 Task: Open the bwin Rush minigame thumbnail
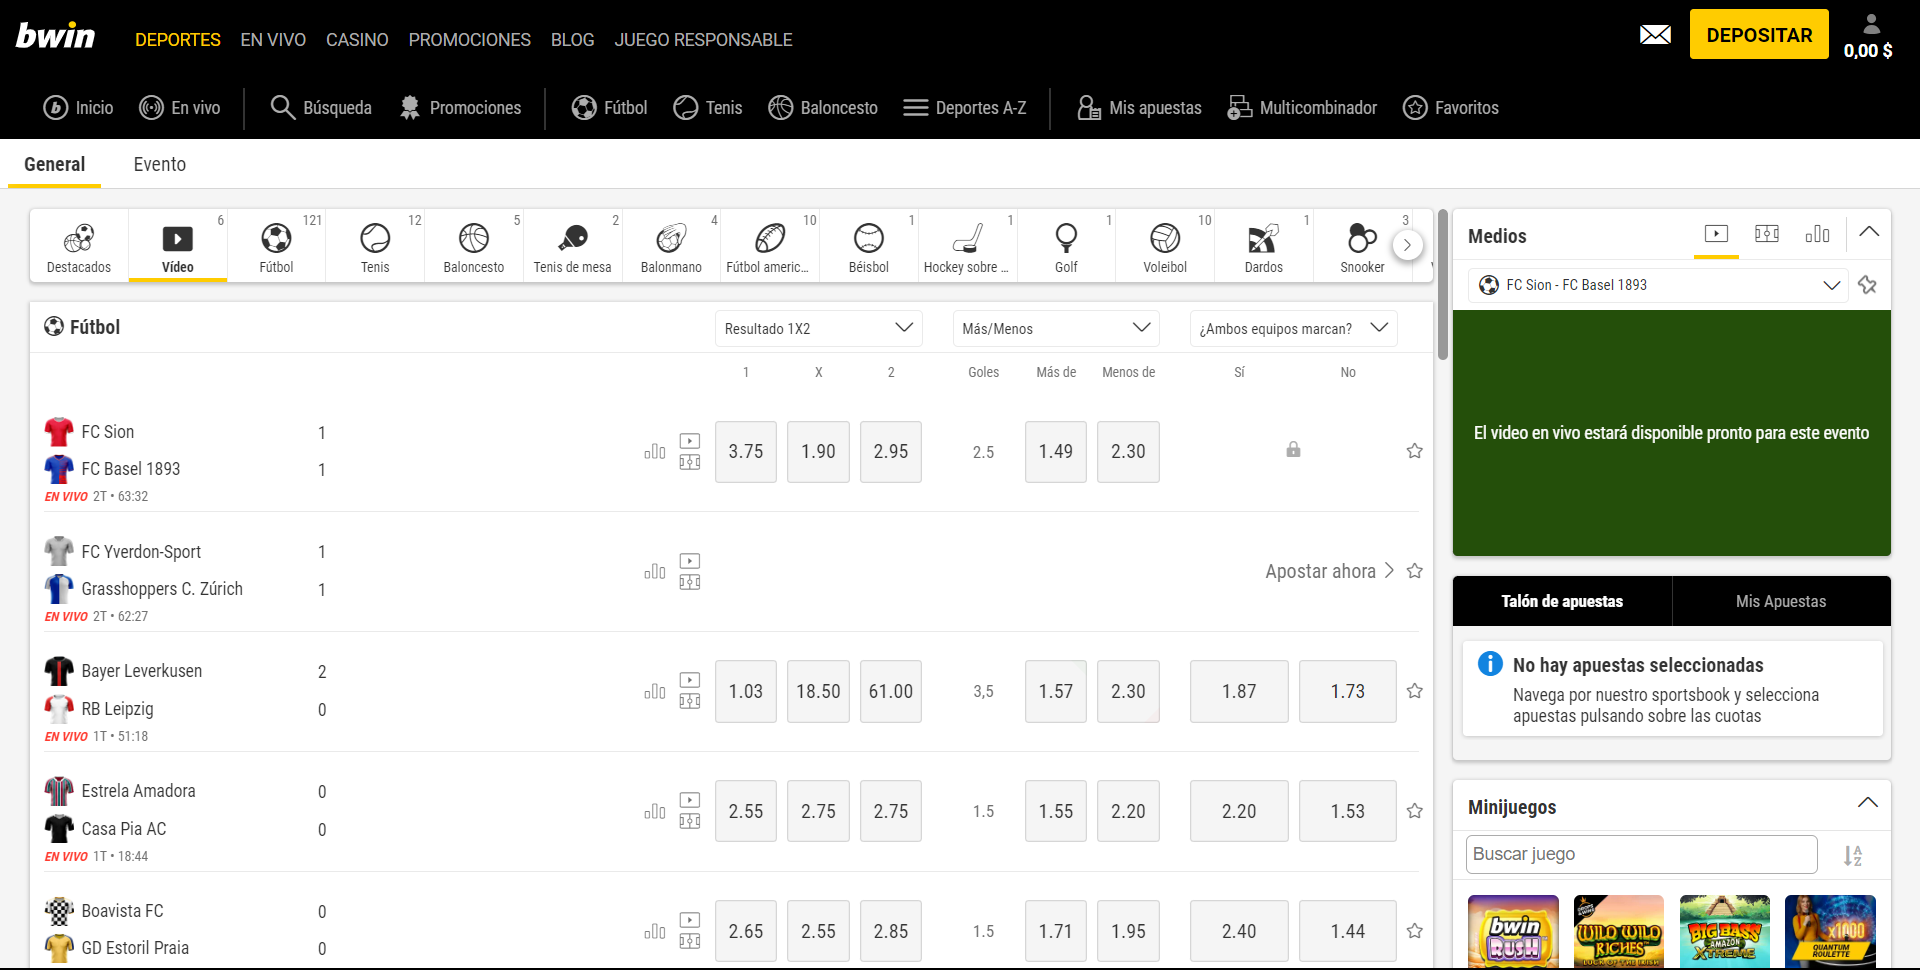pos(1513,931)
